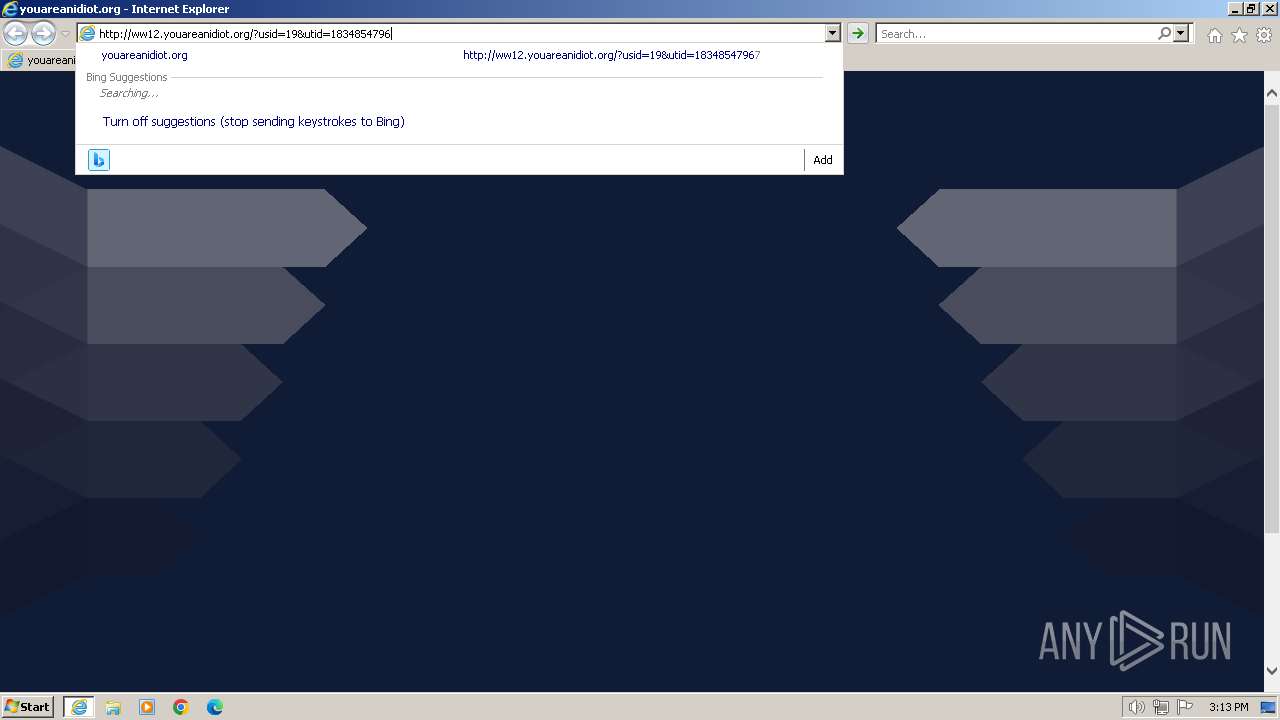Expand the address bar autocomplete dropdown arrow
Screen dimensions: 1280x720
coord(832,33)
